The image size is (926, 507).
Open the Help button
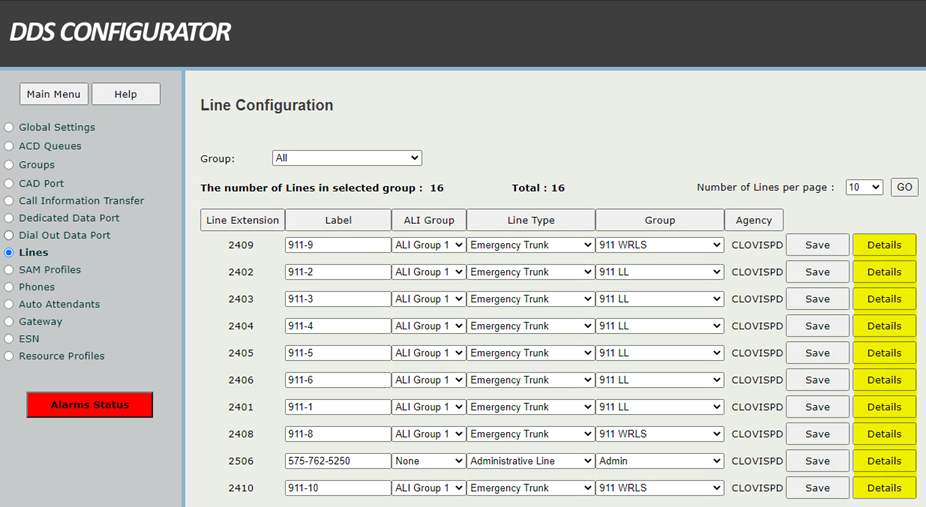(x=126, y=94)
